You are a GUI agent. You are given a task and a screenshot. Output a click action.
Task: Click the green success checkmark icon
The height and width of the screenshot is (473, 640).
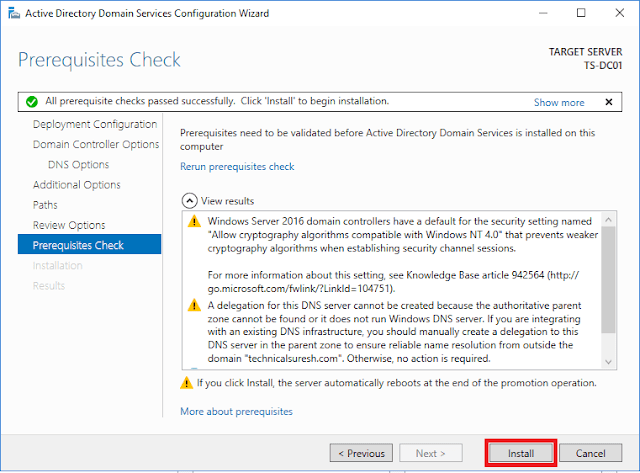click(x=32, y=102)
